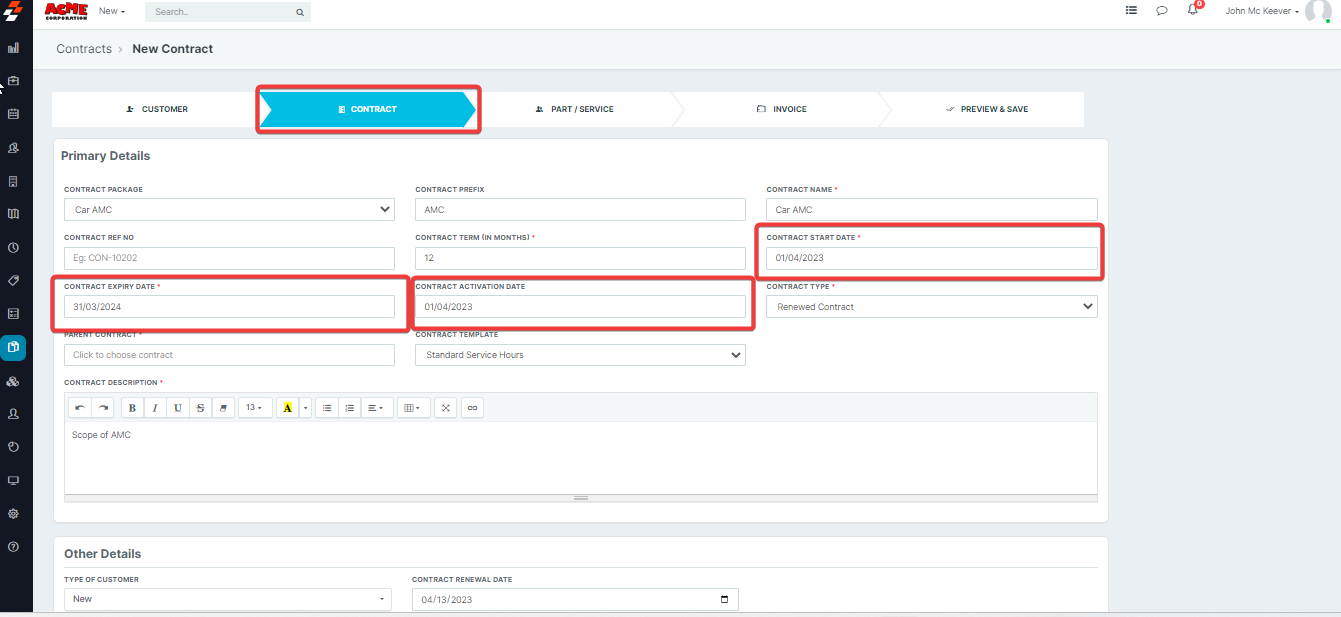Click the dashboard bar chart sidebar icon
Image resolution: width=1341 pixels, height=617 pixels.
point(13,47)
